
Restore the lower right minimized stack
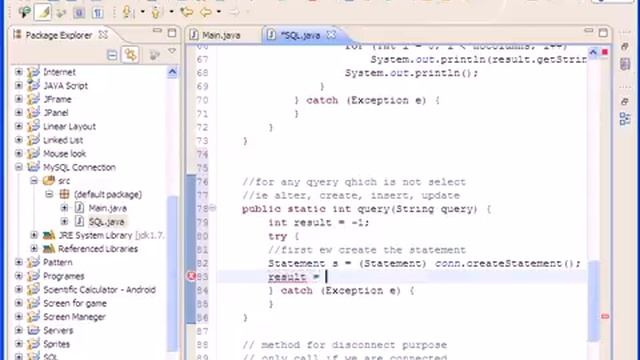point(625,102)
